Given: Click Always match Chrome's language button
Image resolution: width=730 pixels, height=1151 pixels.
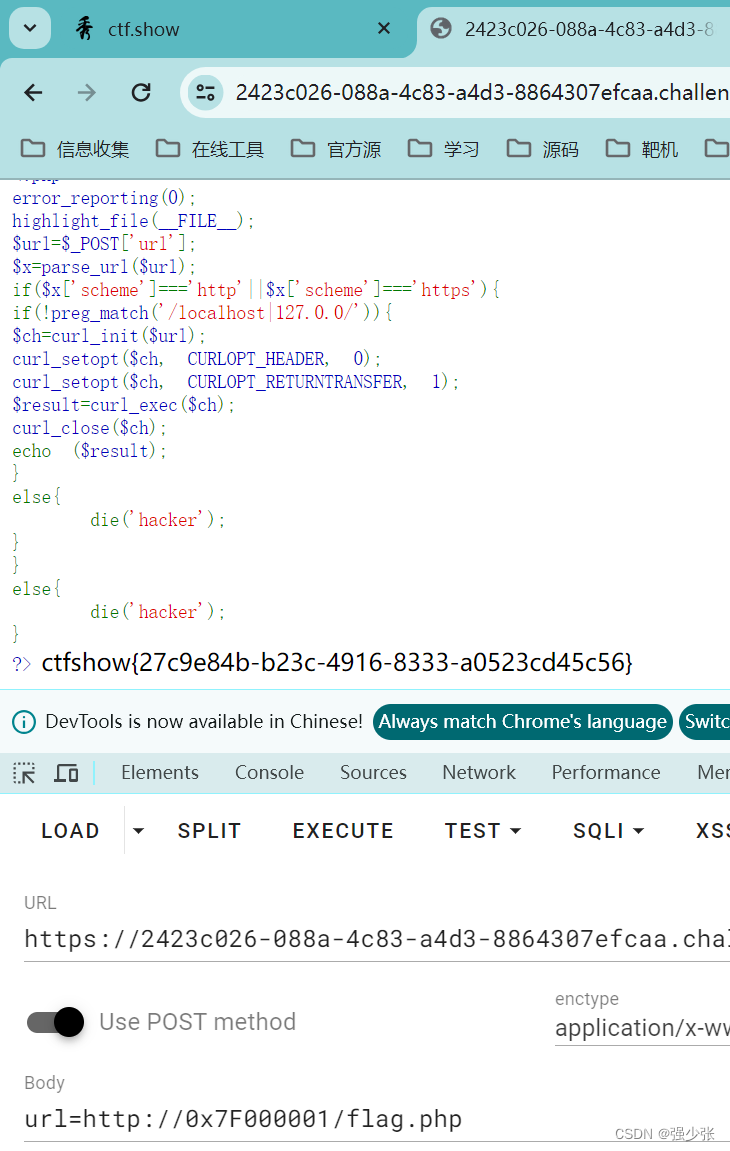Looking at the screenshot, I should [x=522, y=722].
